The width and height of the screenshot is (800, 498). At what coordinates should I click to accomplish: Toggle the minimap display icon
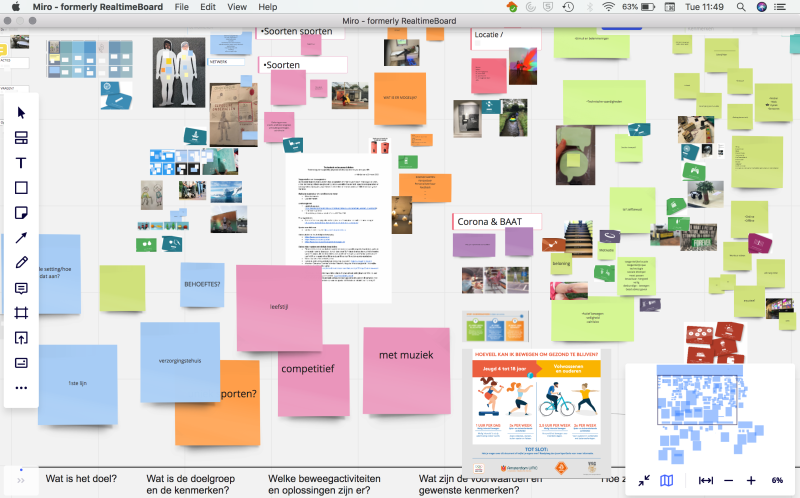point(667,481)
